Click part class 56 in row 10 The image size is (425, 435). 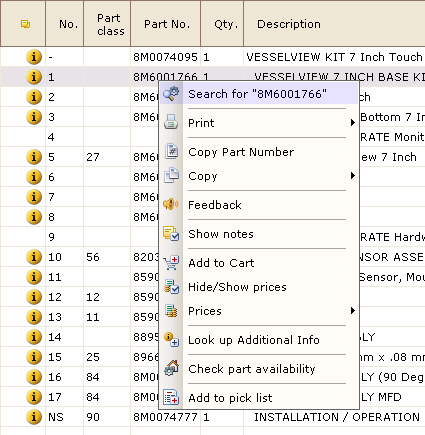93,257
